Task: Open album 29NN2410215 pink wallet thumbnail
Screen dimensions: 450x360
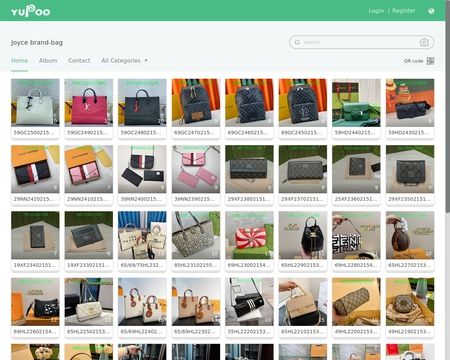Action: (89, 169)
